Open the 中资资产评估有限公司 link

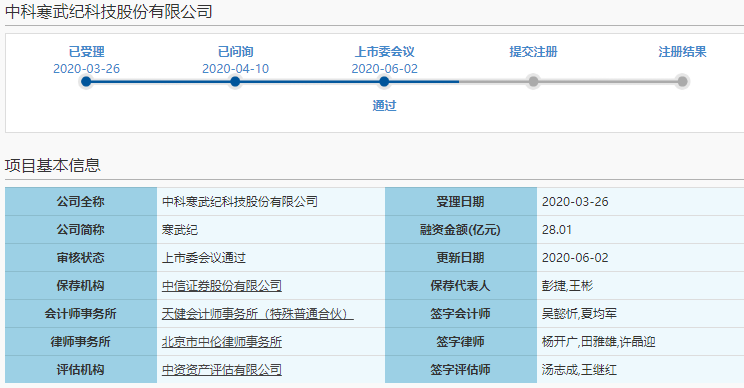pyautogui.click(x=222, y=370)
